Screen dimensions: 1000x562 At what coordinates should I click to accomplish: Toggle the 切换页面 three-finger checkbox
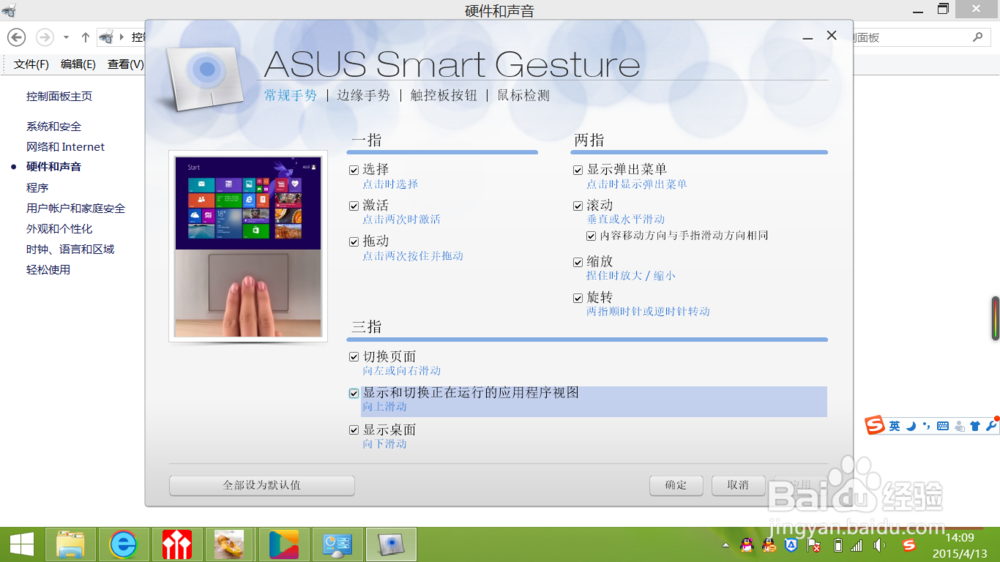coord(354,357)
